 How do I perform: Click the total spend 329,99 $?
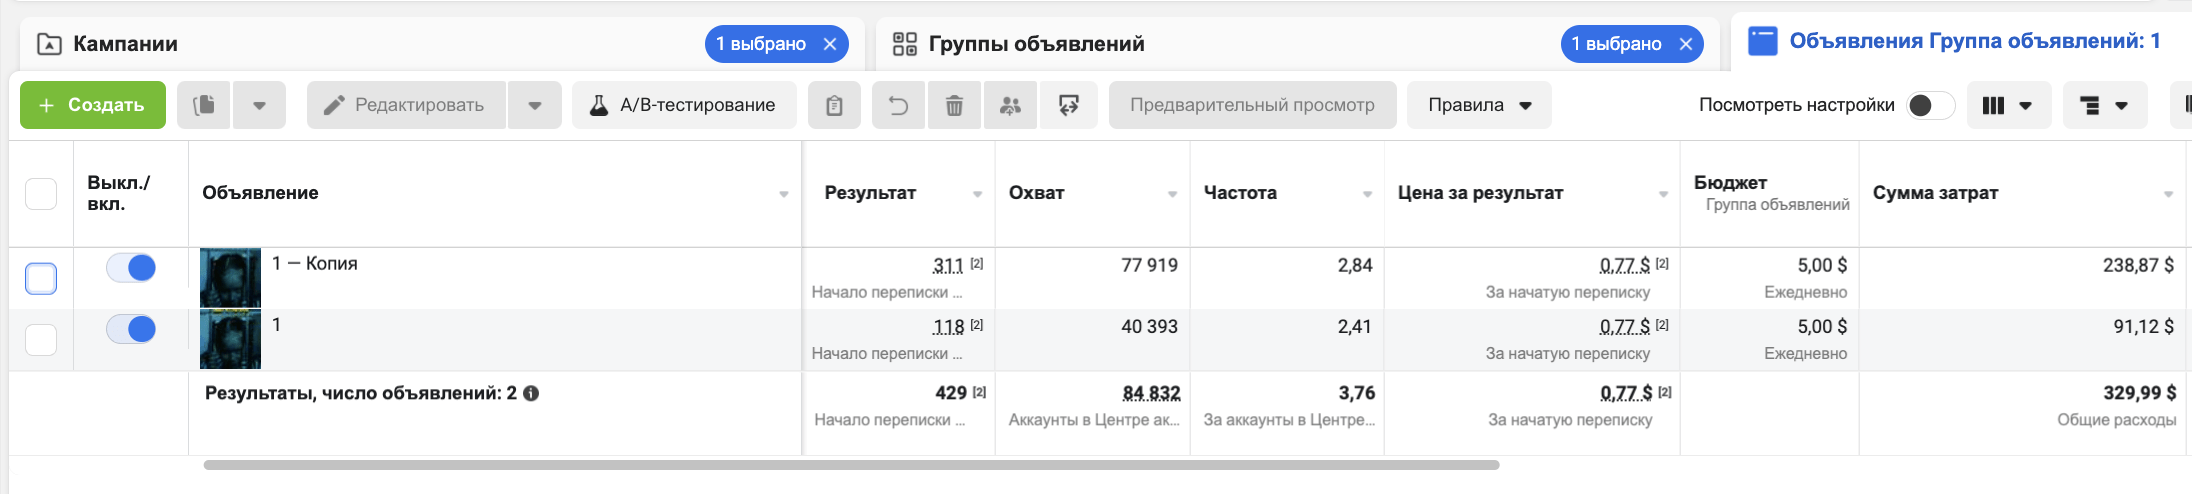[2139, 393]
